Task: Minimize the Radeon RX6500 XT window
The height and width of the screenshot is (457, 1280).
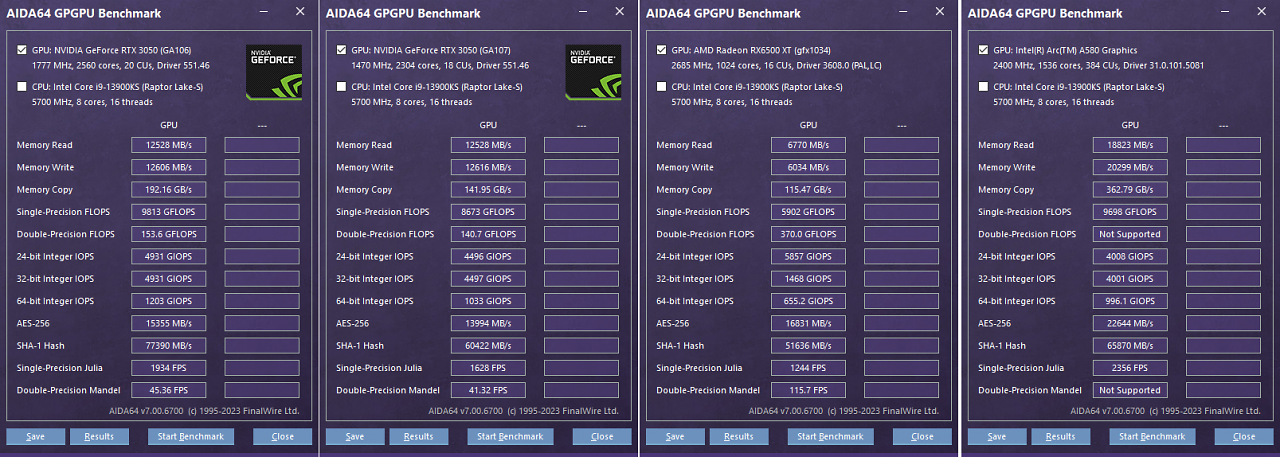Action: 903,12
